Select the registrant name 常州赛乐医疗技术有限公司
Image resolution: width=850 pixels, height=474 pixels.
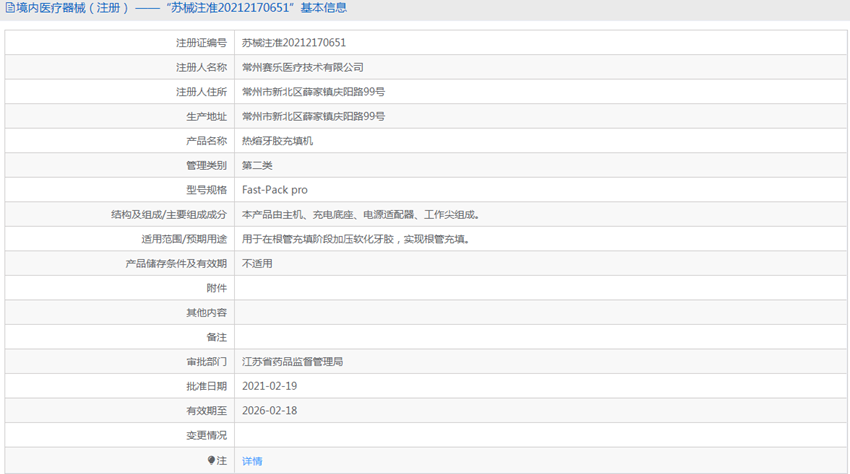[302, 67]
